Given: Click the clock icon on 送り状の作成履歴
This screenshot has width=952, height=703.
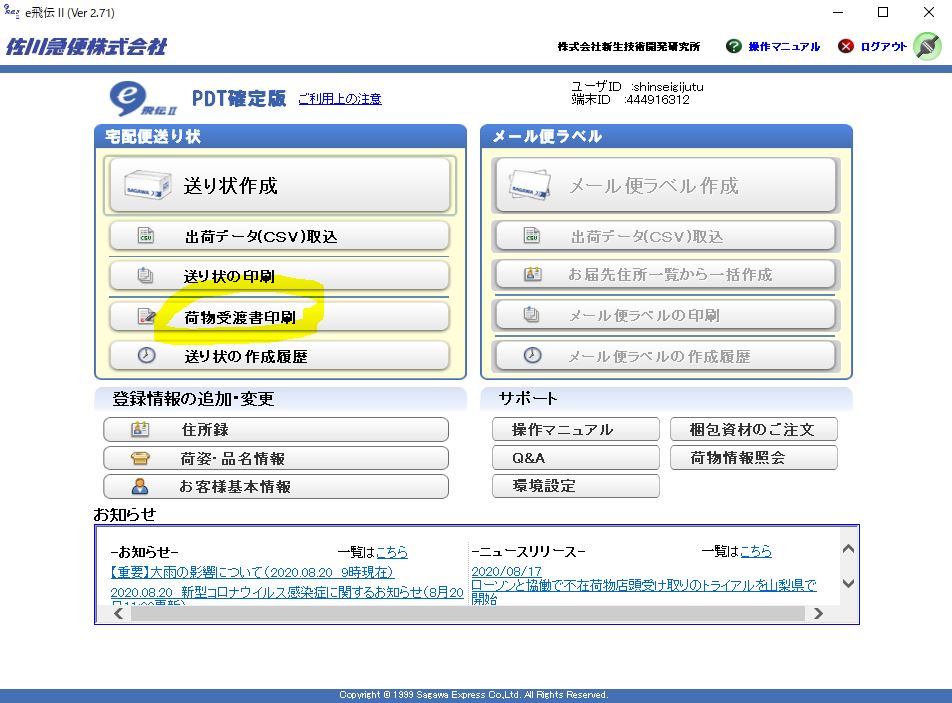Looking at the screenshot, I should pos(146,356).
